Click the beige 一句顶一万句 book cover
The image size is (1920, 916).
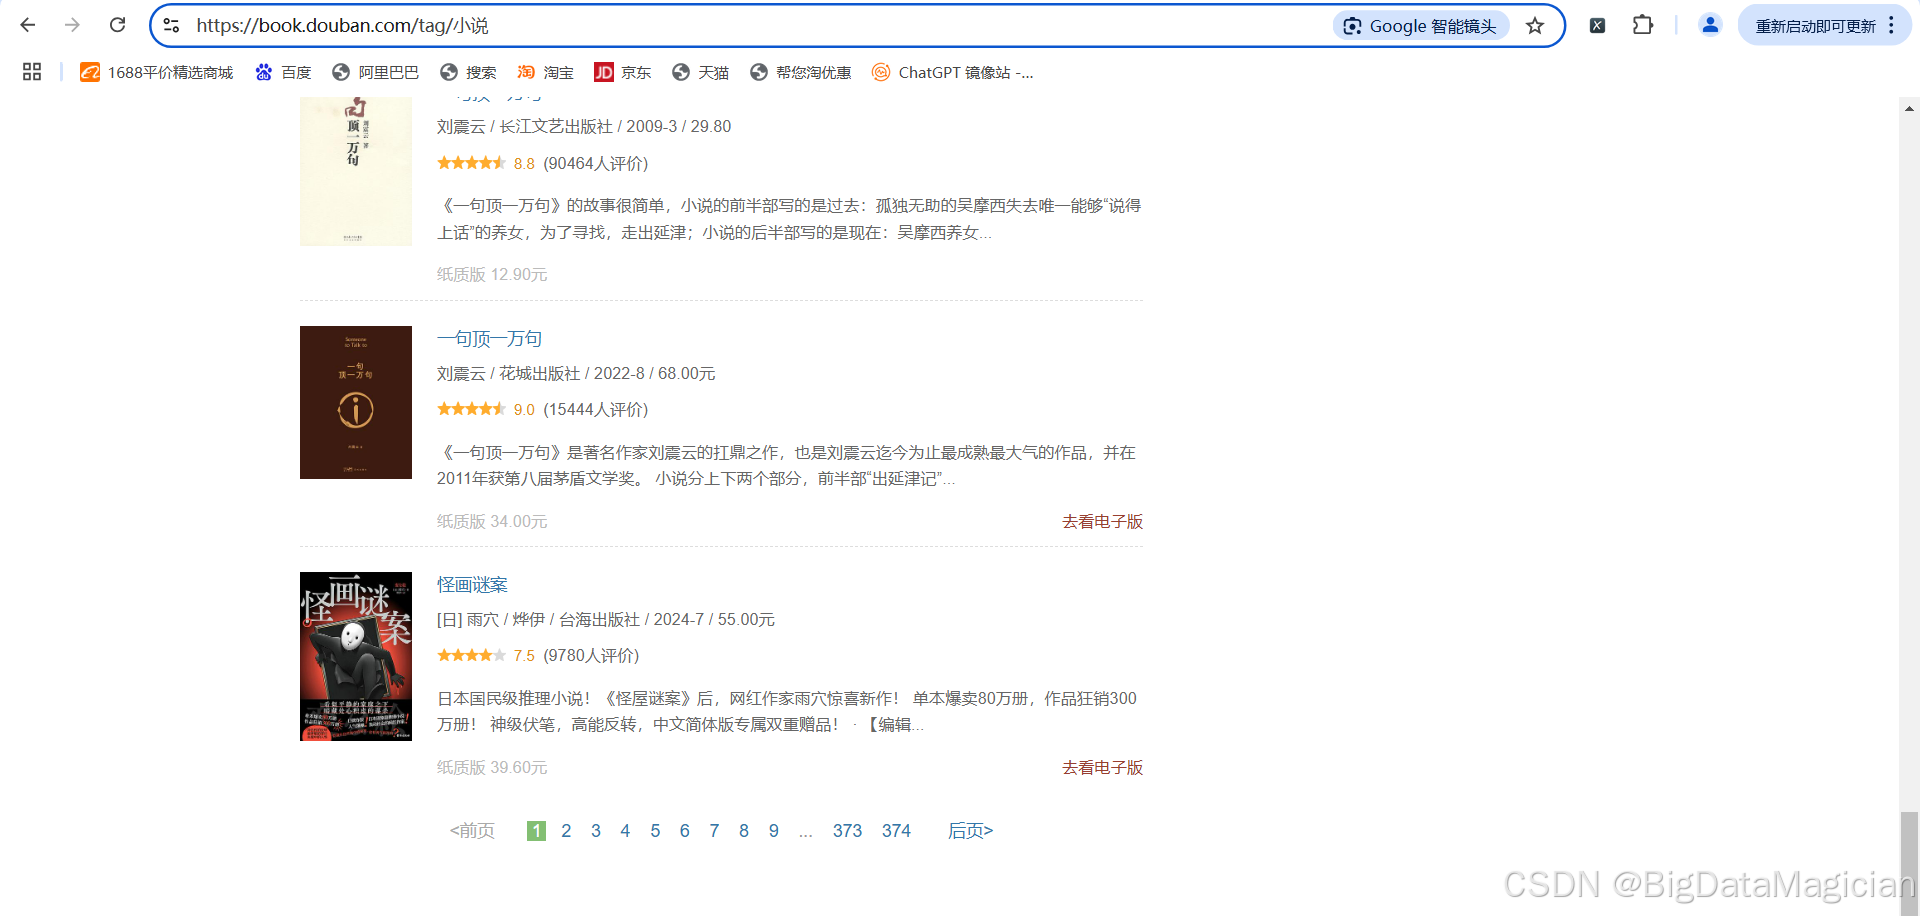coord(356,171)
